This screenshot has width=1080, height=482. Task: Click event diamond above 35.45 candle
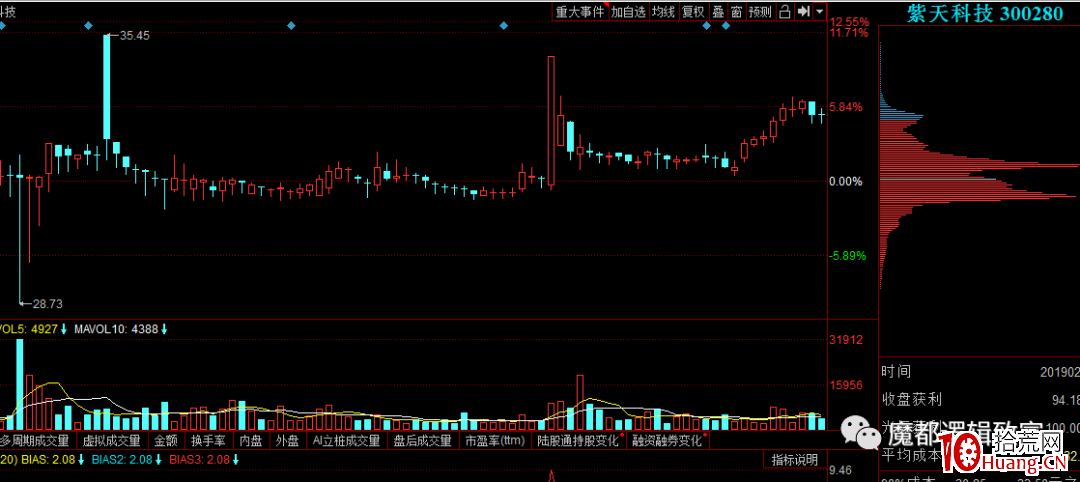87,25
